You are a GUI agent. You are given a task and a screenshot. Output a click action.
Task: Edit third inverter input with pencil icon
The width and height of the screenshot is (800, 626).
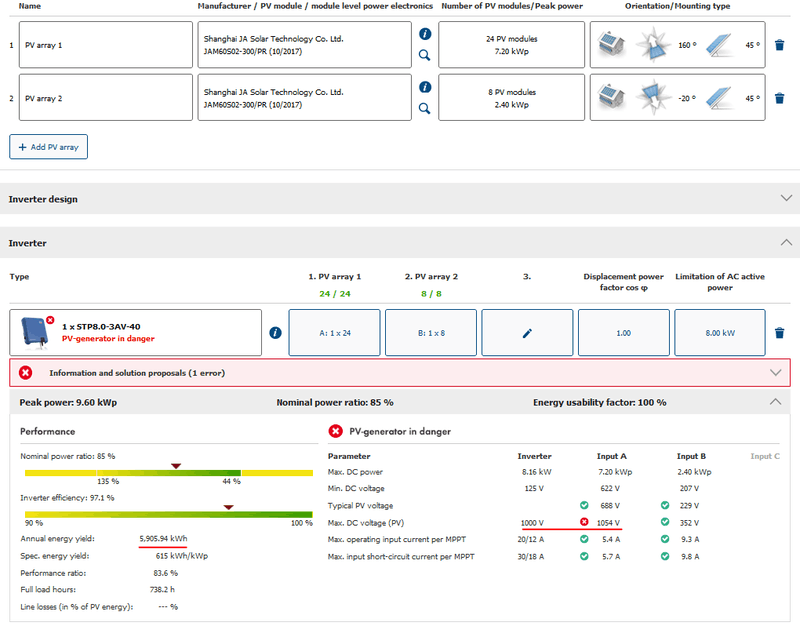pos(527,333)
